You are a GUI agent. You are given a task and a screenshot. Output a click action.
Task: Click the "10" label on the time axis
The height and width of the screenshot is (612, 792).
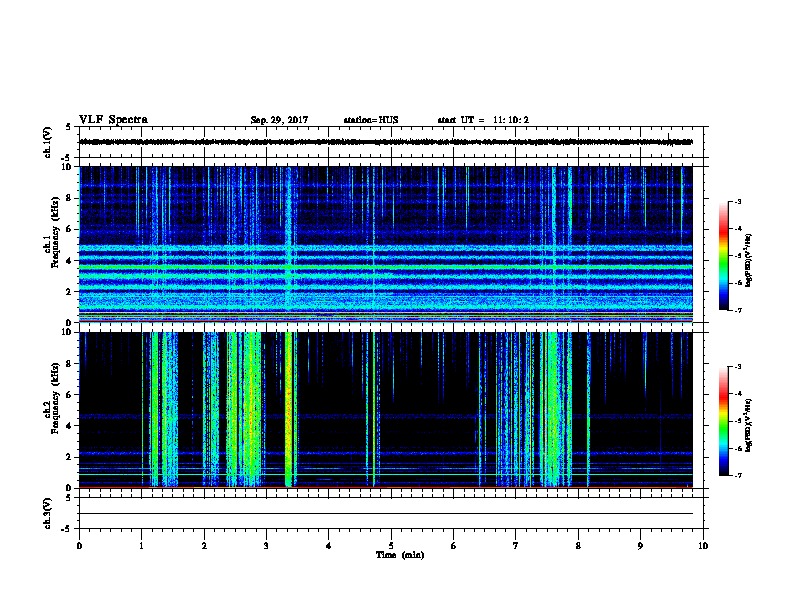click(x=703, y=546)
